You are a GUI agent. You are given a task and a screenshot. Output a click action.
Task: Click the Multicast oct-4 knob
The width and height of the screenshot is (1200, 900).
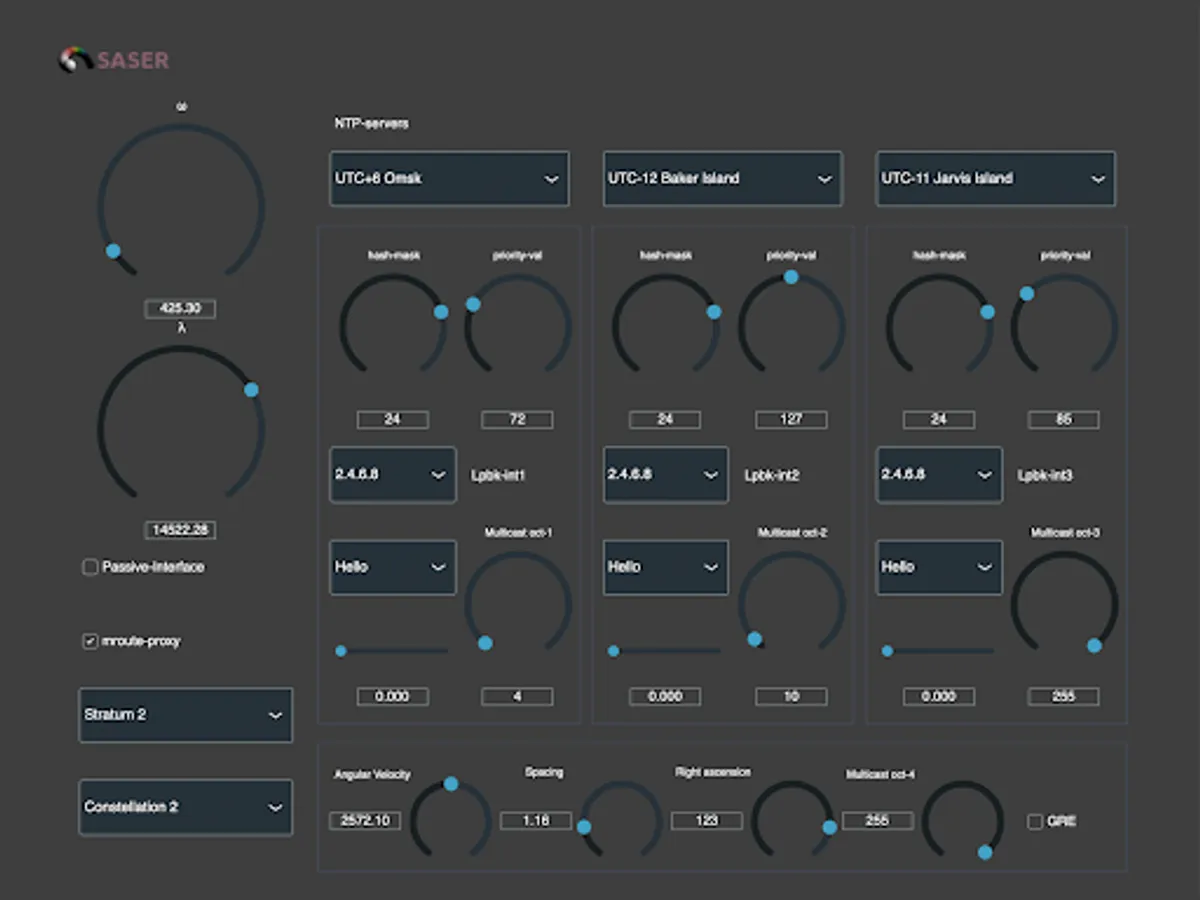coord(962,821)
